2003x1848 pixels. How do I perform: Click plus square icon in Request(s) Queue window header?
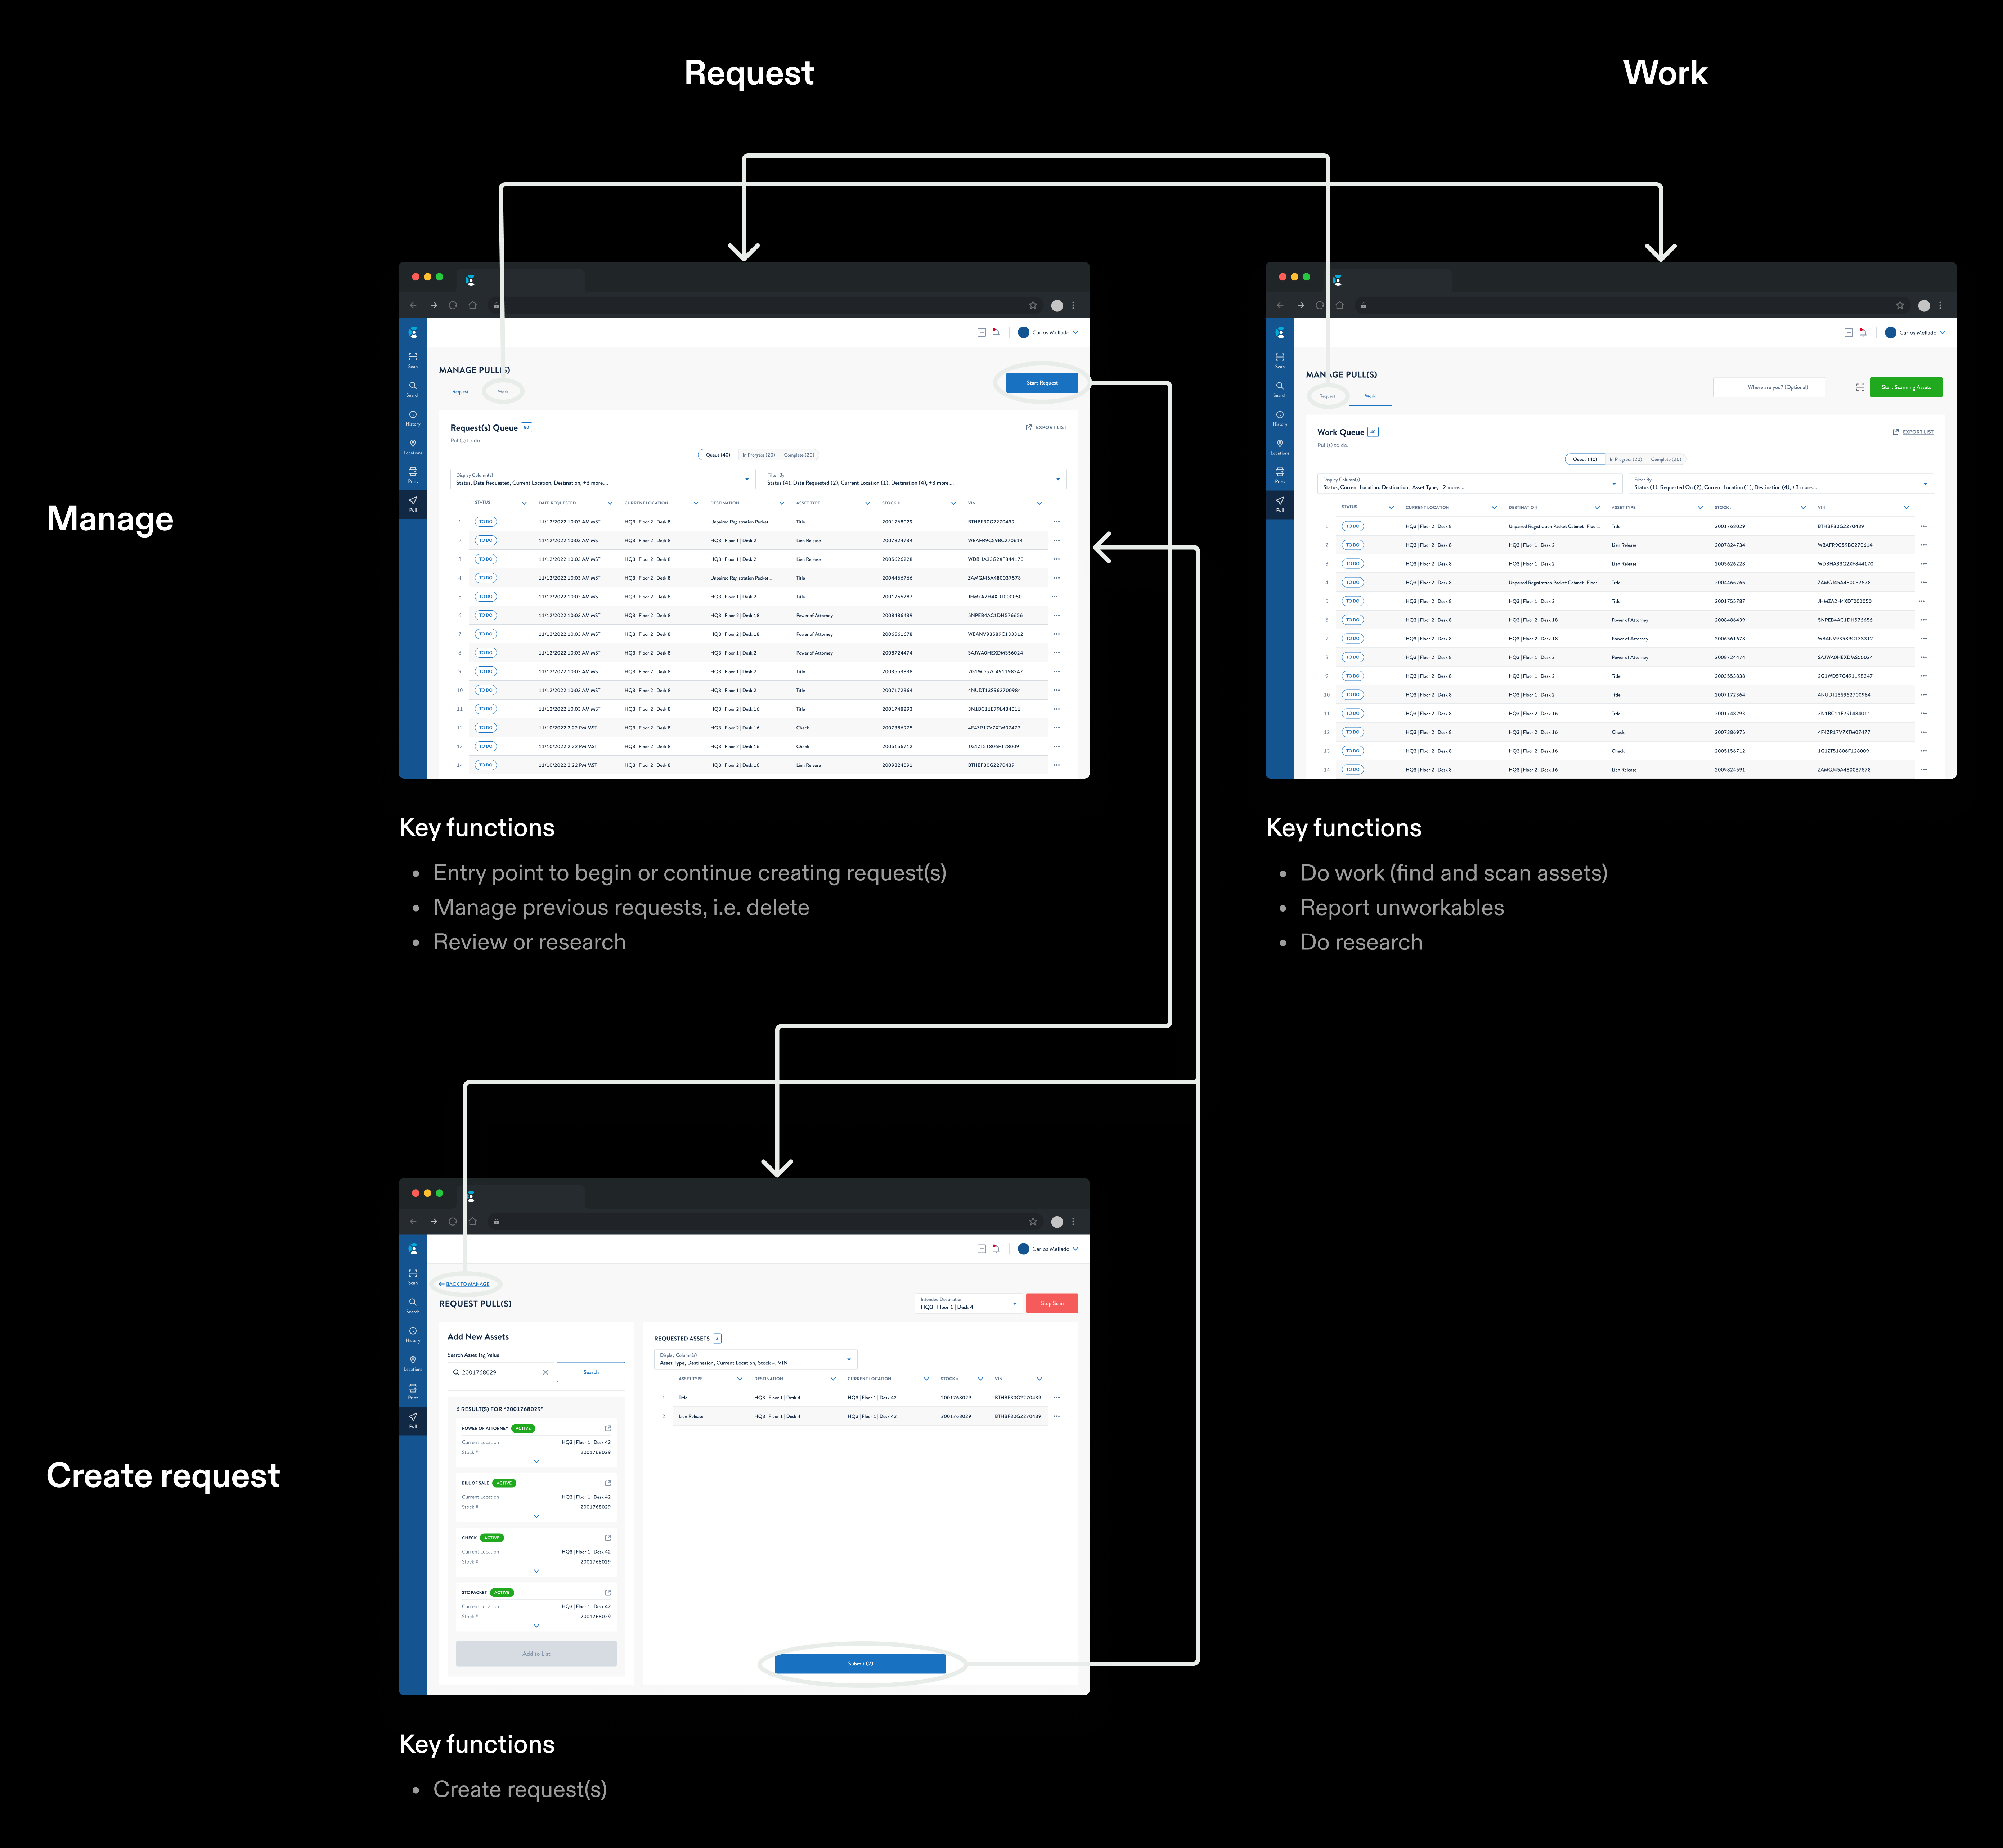[981, 332]
